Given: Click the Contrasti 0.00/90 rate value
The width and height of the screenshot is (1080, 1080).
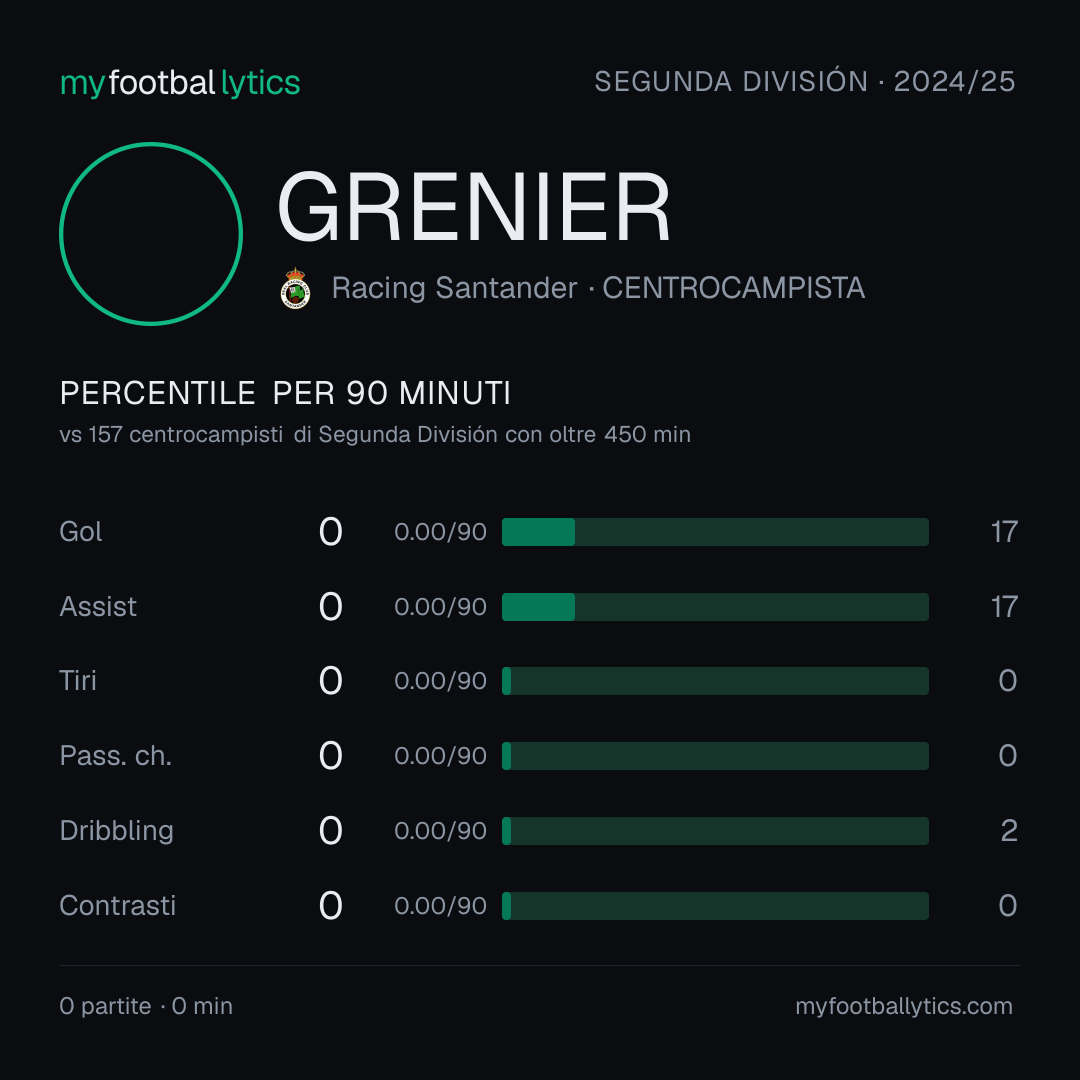Looking at the screenshot, I should [441, 906].
